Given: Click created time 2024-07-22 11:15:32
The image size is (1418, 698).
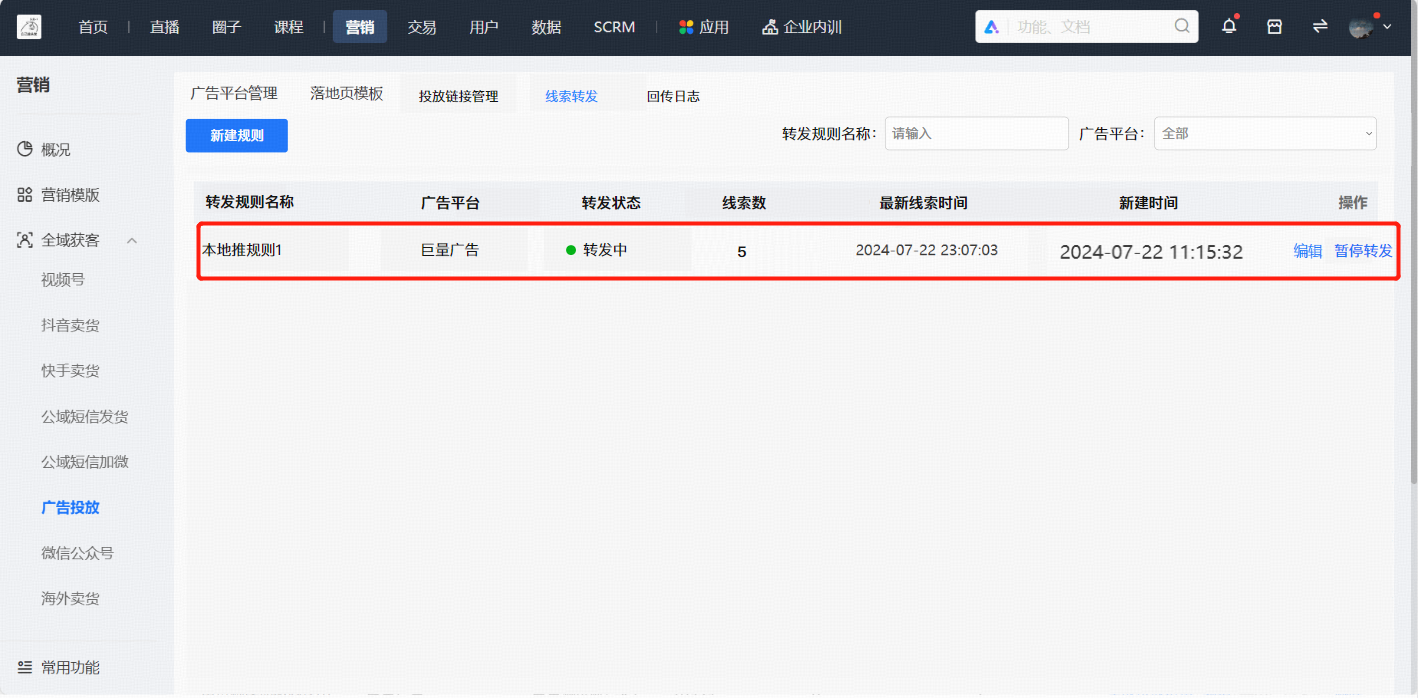Looking at the screenshot, I should coord(1151,252).
